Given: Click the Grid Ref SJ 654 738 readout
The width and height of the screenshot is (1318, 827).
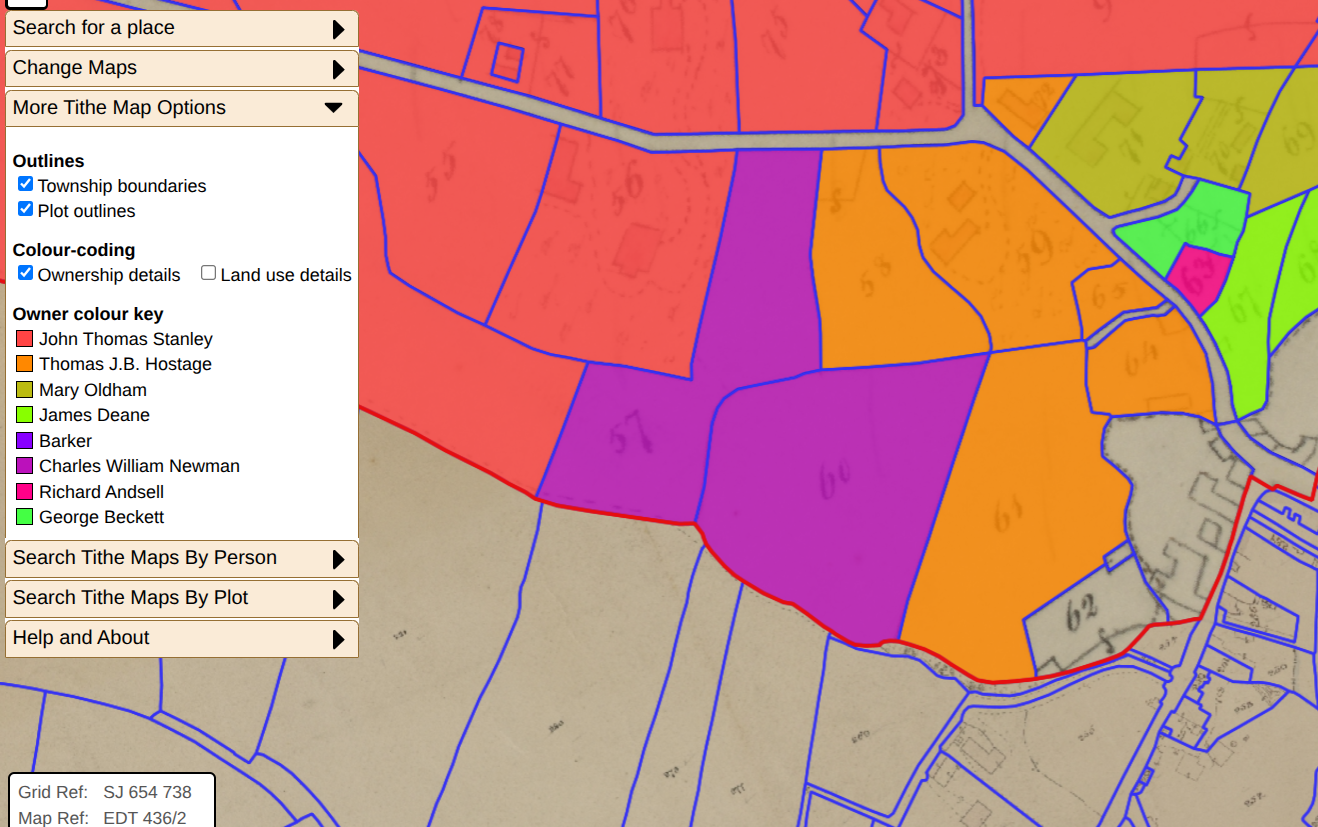Looking at the screenshot, I should [105, 792].
